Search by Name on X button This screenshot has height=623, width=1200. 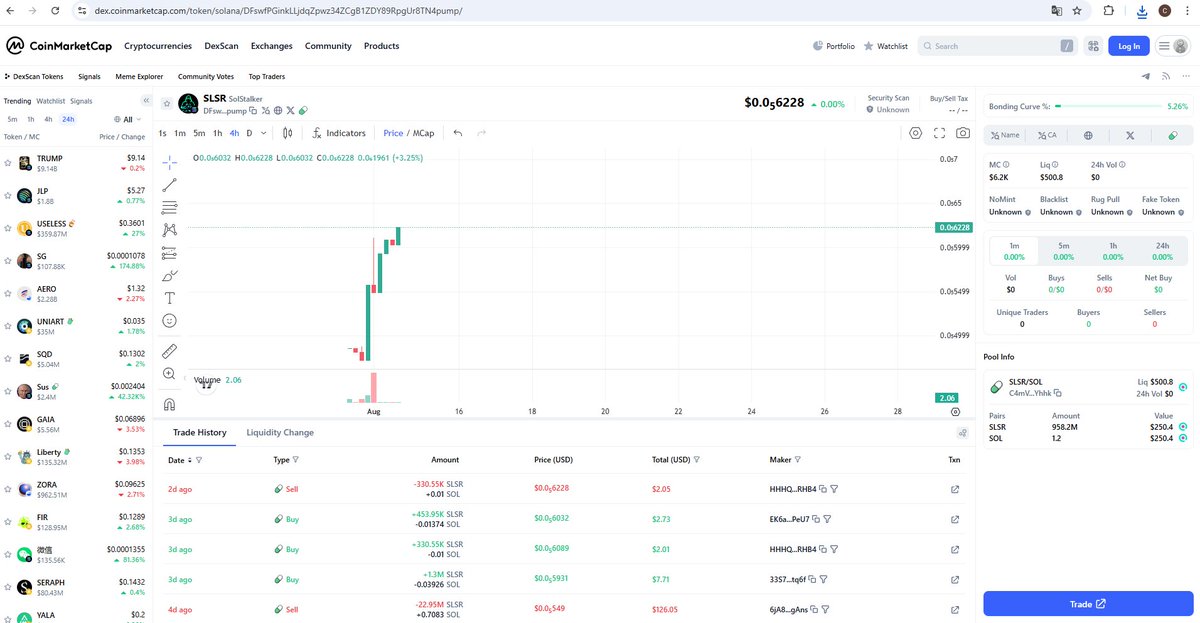coord(1003,135)
